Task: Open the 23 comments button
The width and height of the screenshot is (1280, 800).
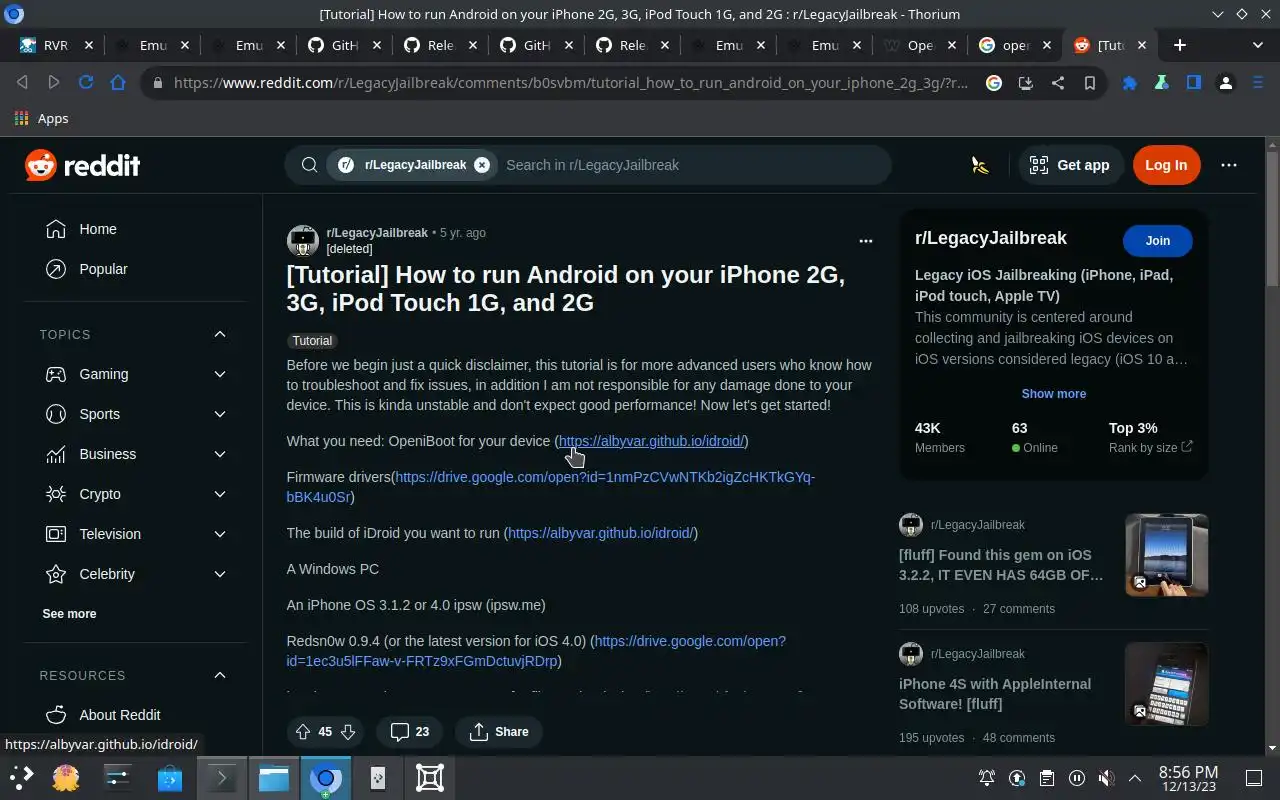Action: [410, 732]
